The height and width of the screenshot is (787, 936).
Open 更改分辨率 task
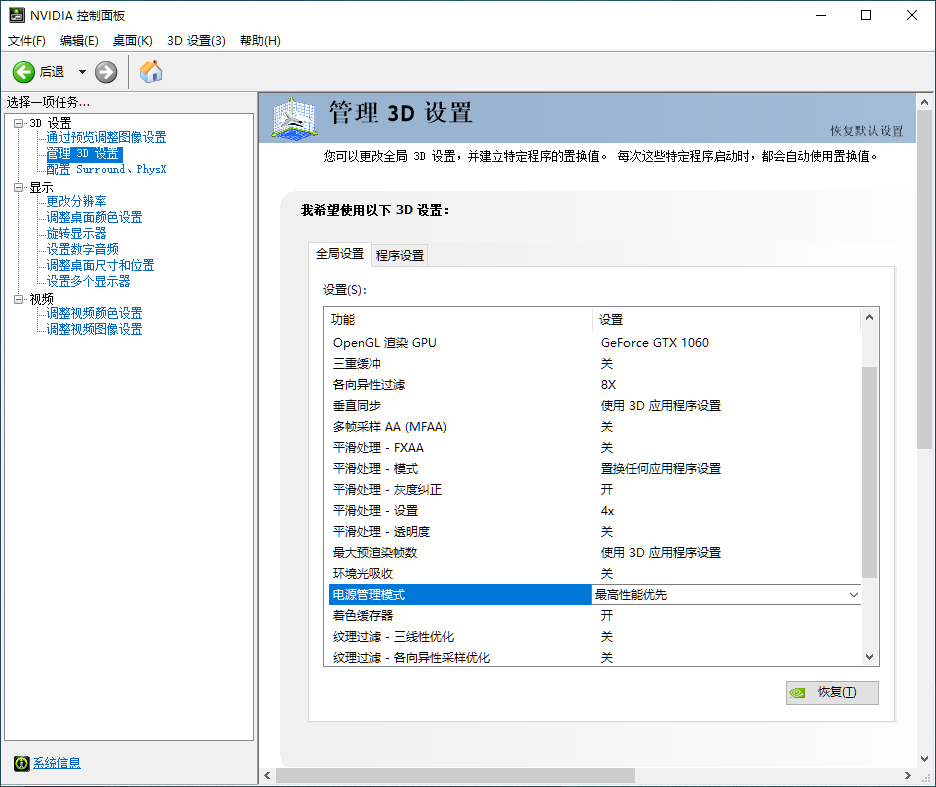pos(76,201)
